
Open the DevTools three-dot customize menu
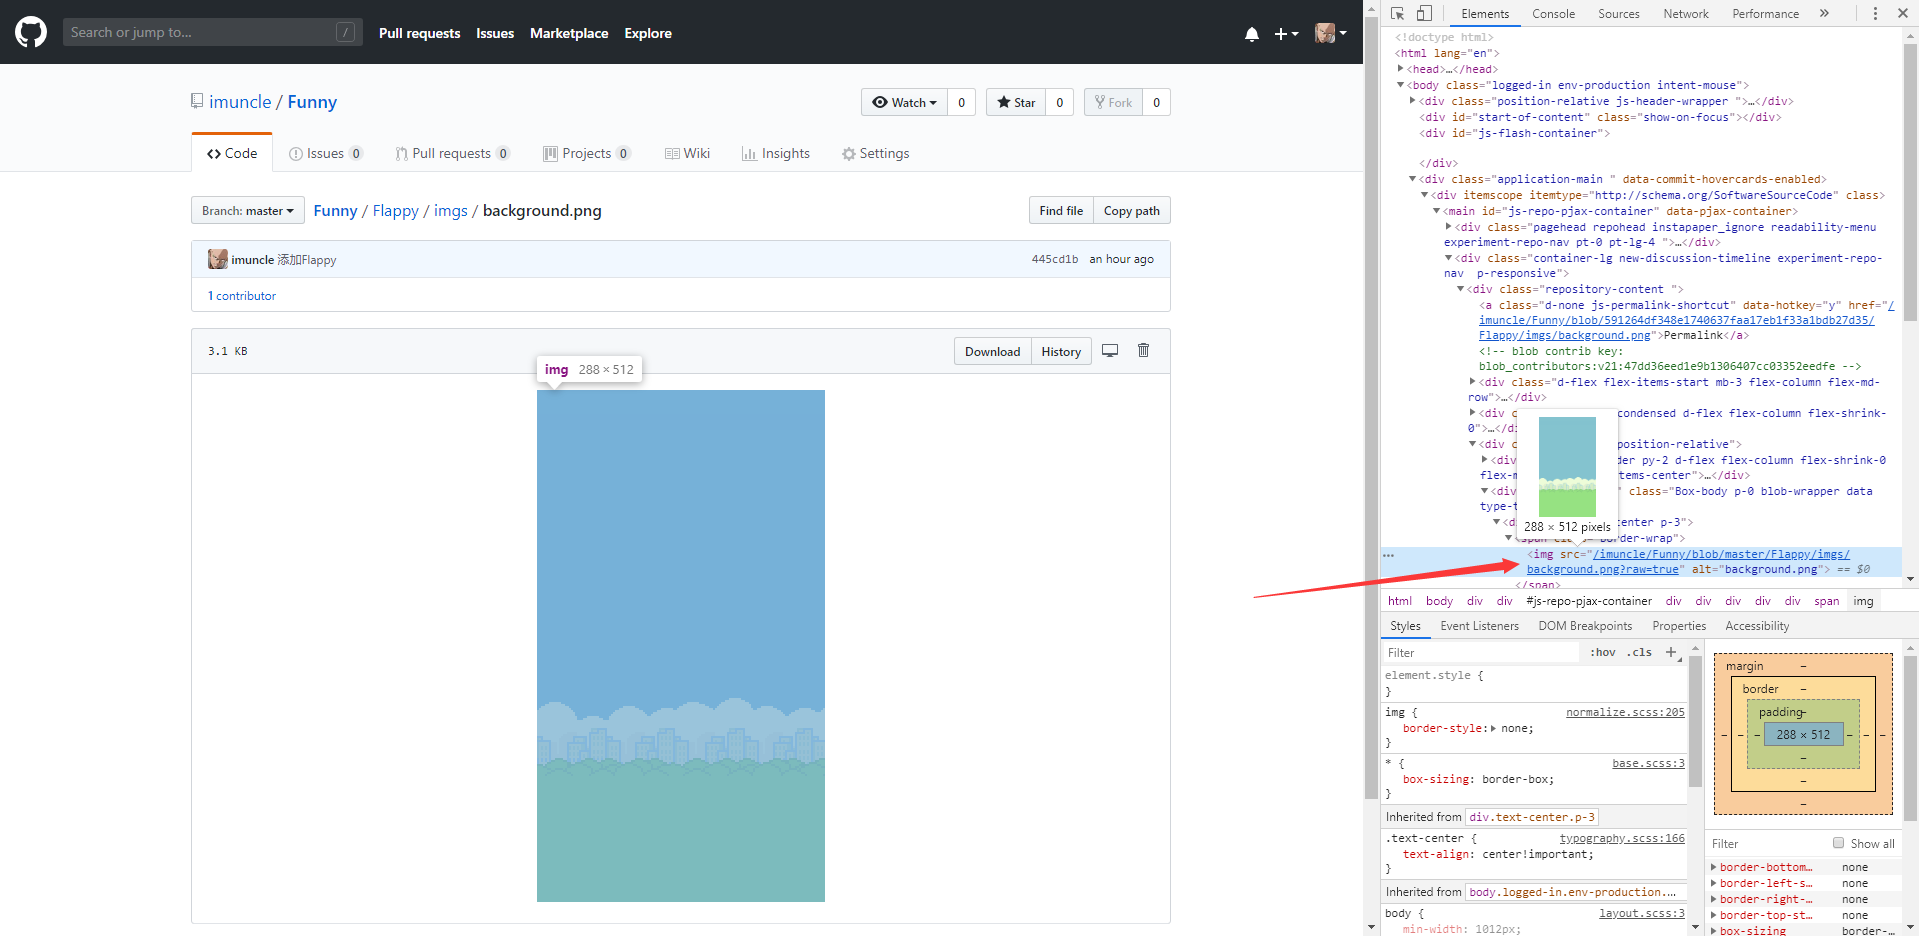(x=1875, y=13)
